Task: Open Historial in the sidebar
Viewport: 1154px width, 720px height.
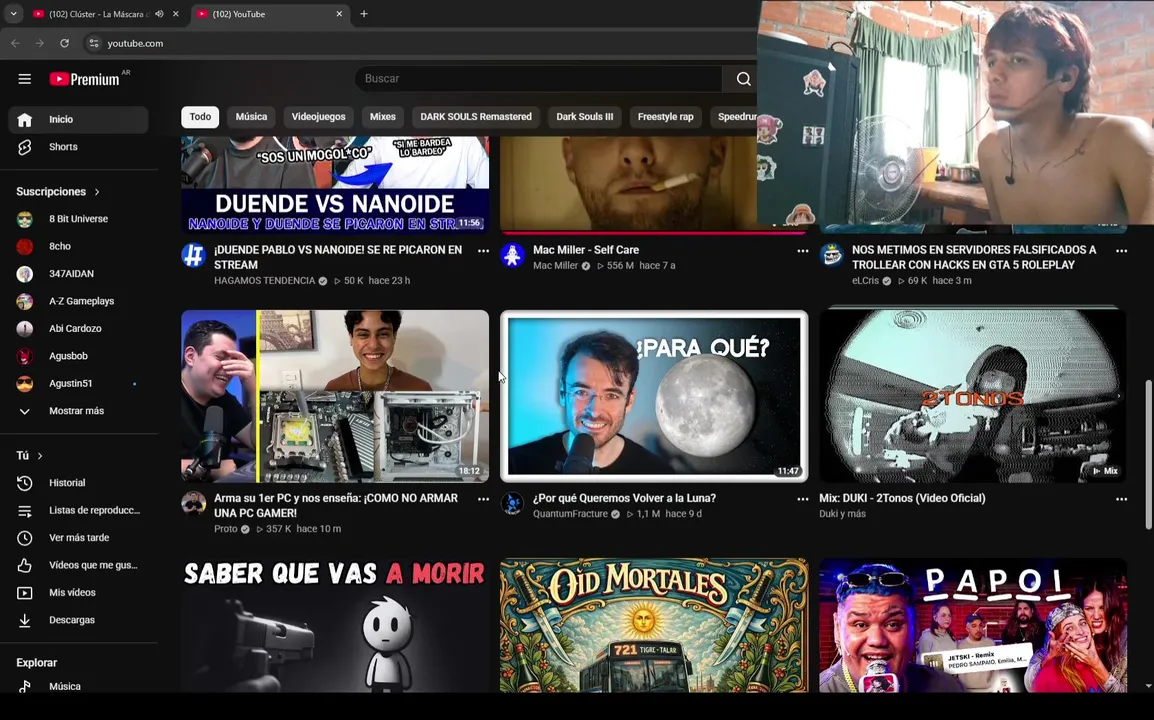Action: [78, 483]
